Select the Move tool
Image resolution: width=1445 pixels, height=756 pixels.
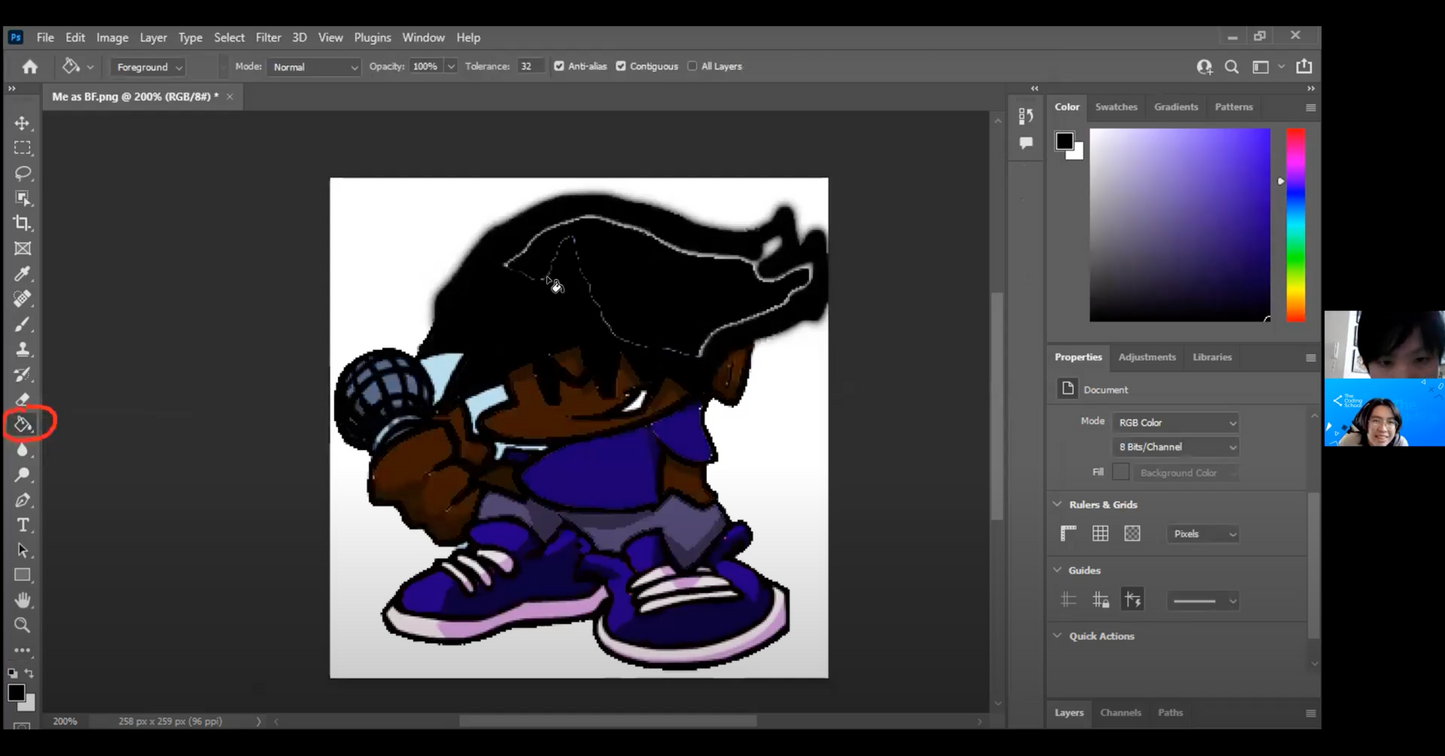pos(22,123)
